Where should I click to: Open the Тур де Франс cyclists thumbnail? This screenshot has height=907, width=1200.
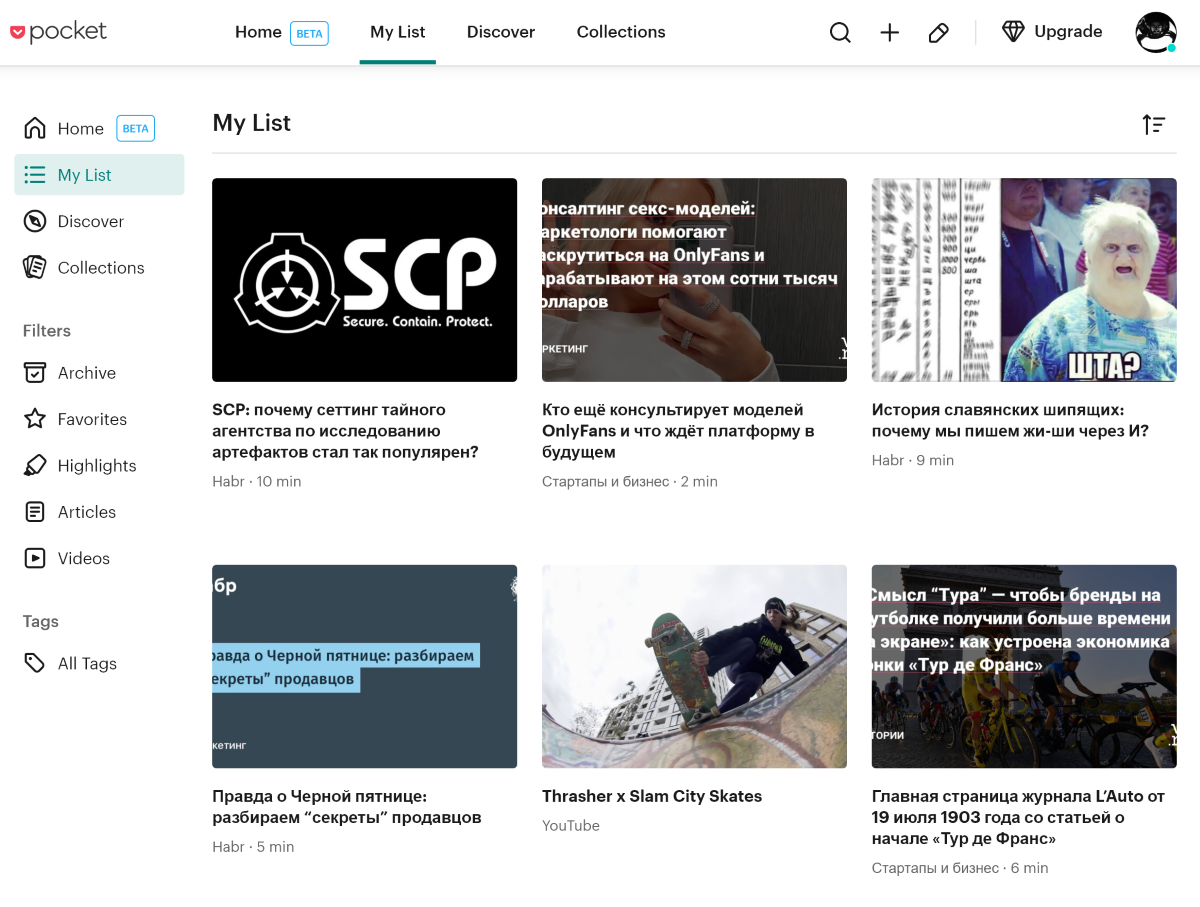1024,666
